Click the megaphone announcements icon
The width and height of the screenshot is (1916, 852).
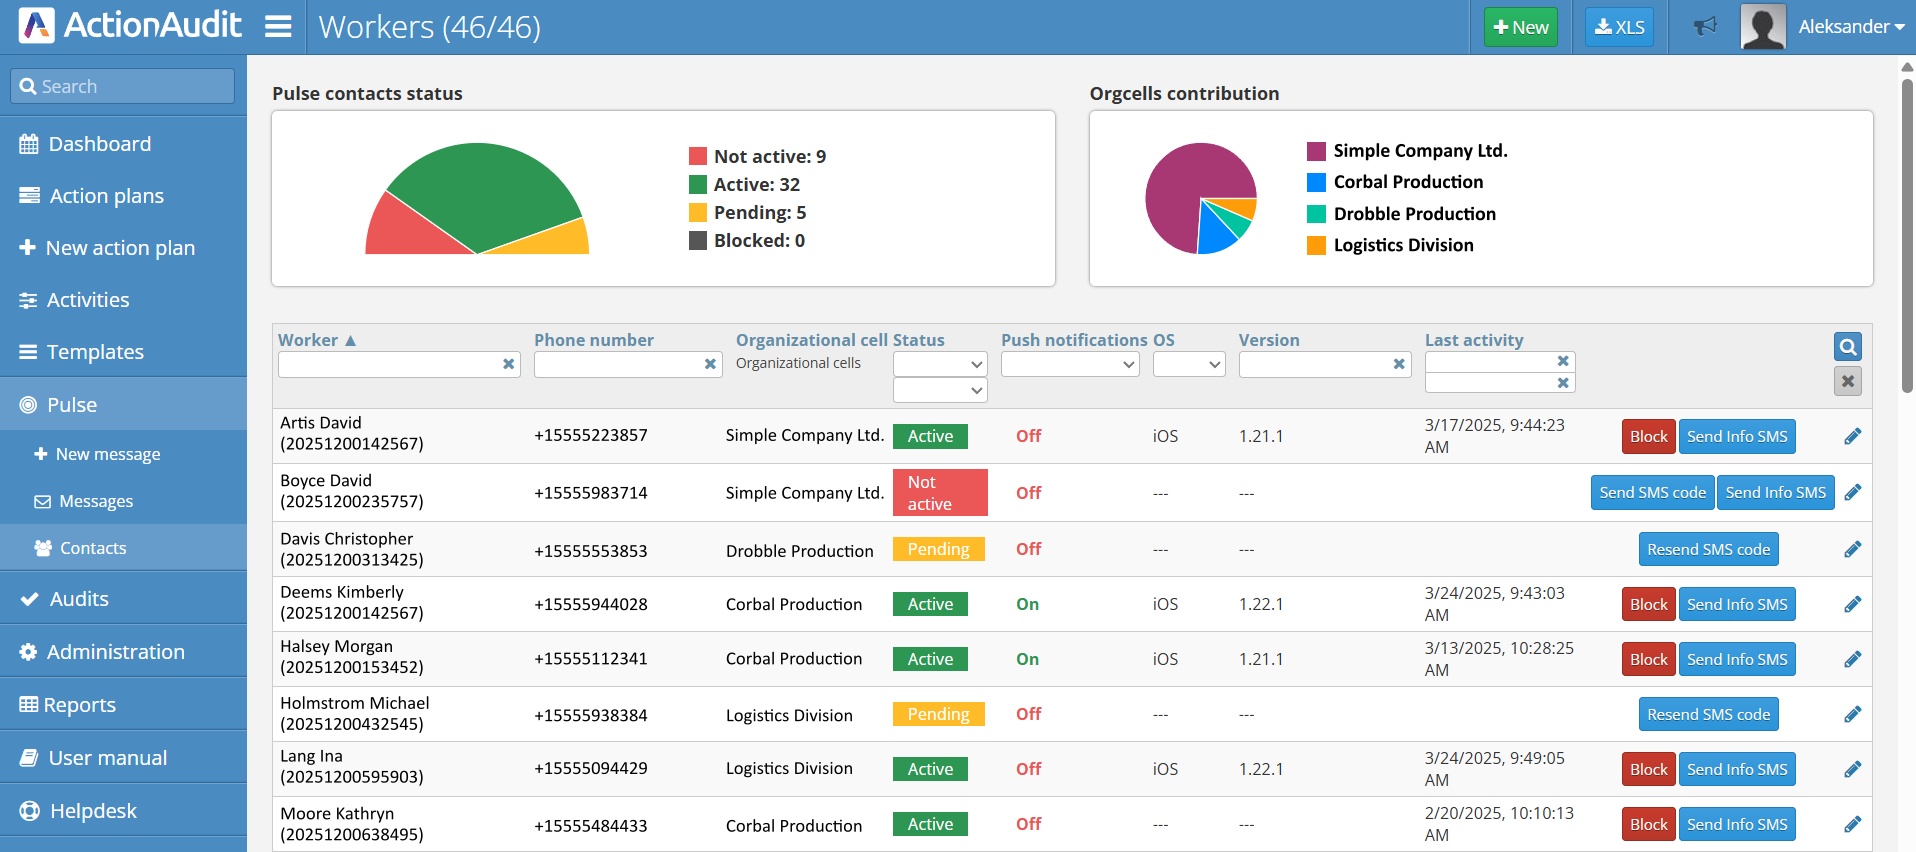pos(1705,27)
